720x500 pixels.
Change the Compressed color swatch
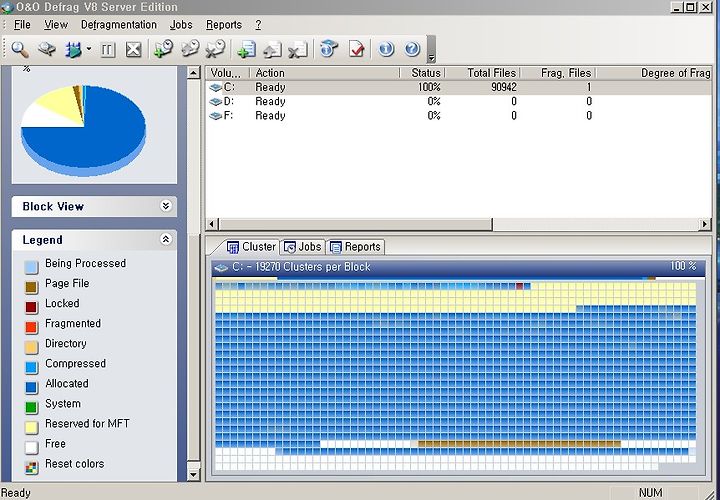(x=31, y=367)
